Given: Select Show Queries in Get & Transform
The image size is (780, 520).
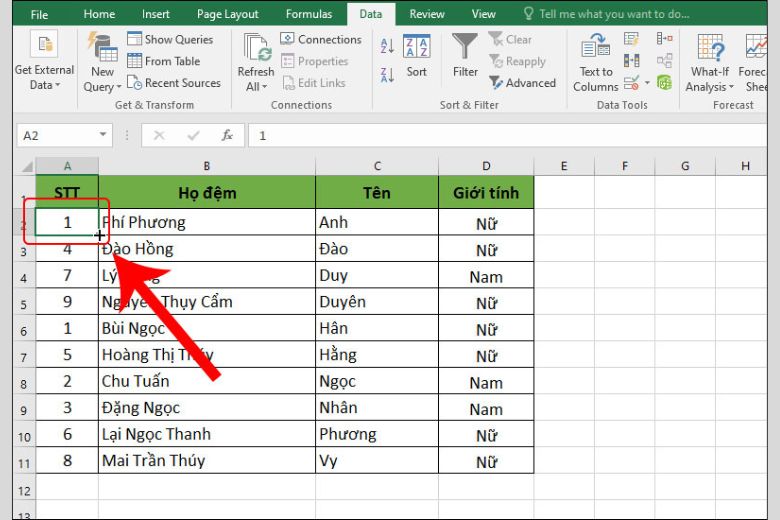Looking at the screenshot, I should tap(170, 39).
